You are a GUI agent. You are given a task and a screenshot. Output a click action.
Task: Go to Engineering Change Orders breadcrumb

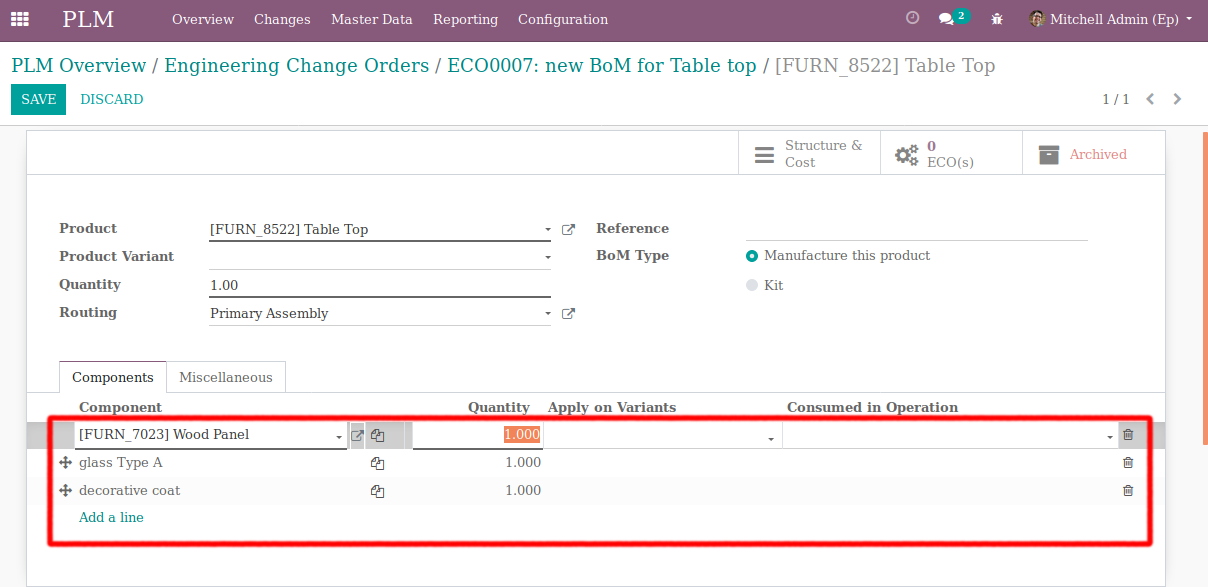(x=297, y=66)
